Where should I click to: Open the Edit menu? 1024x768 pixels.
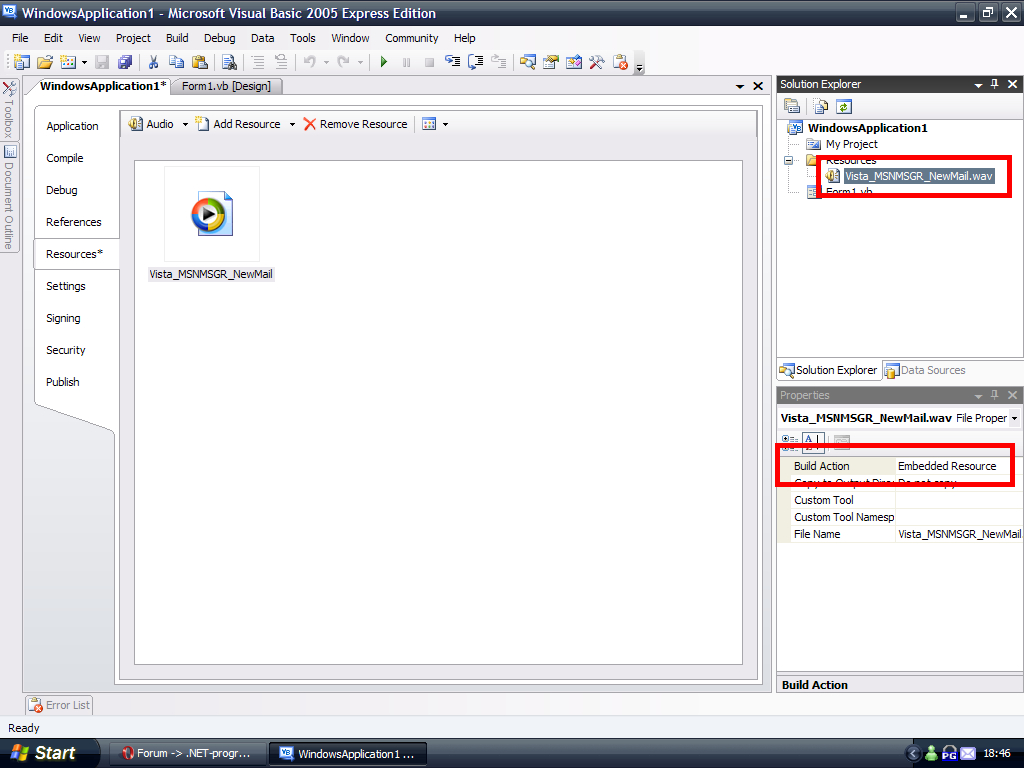[x=54, y=38]
